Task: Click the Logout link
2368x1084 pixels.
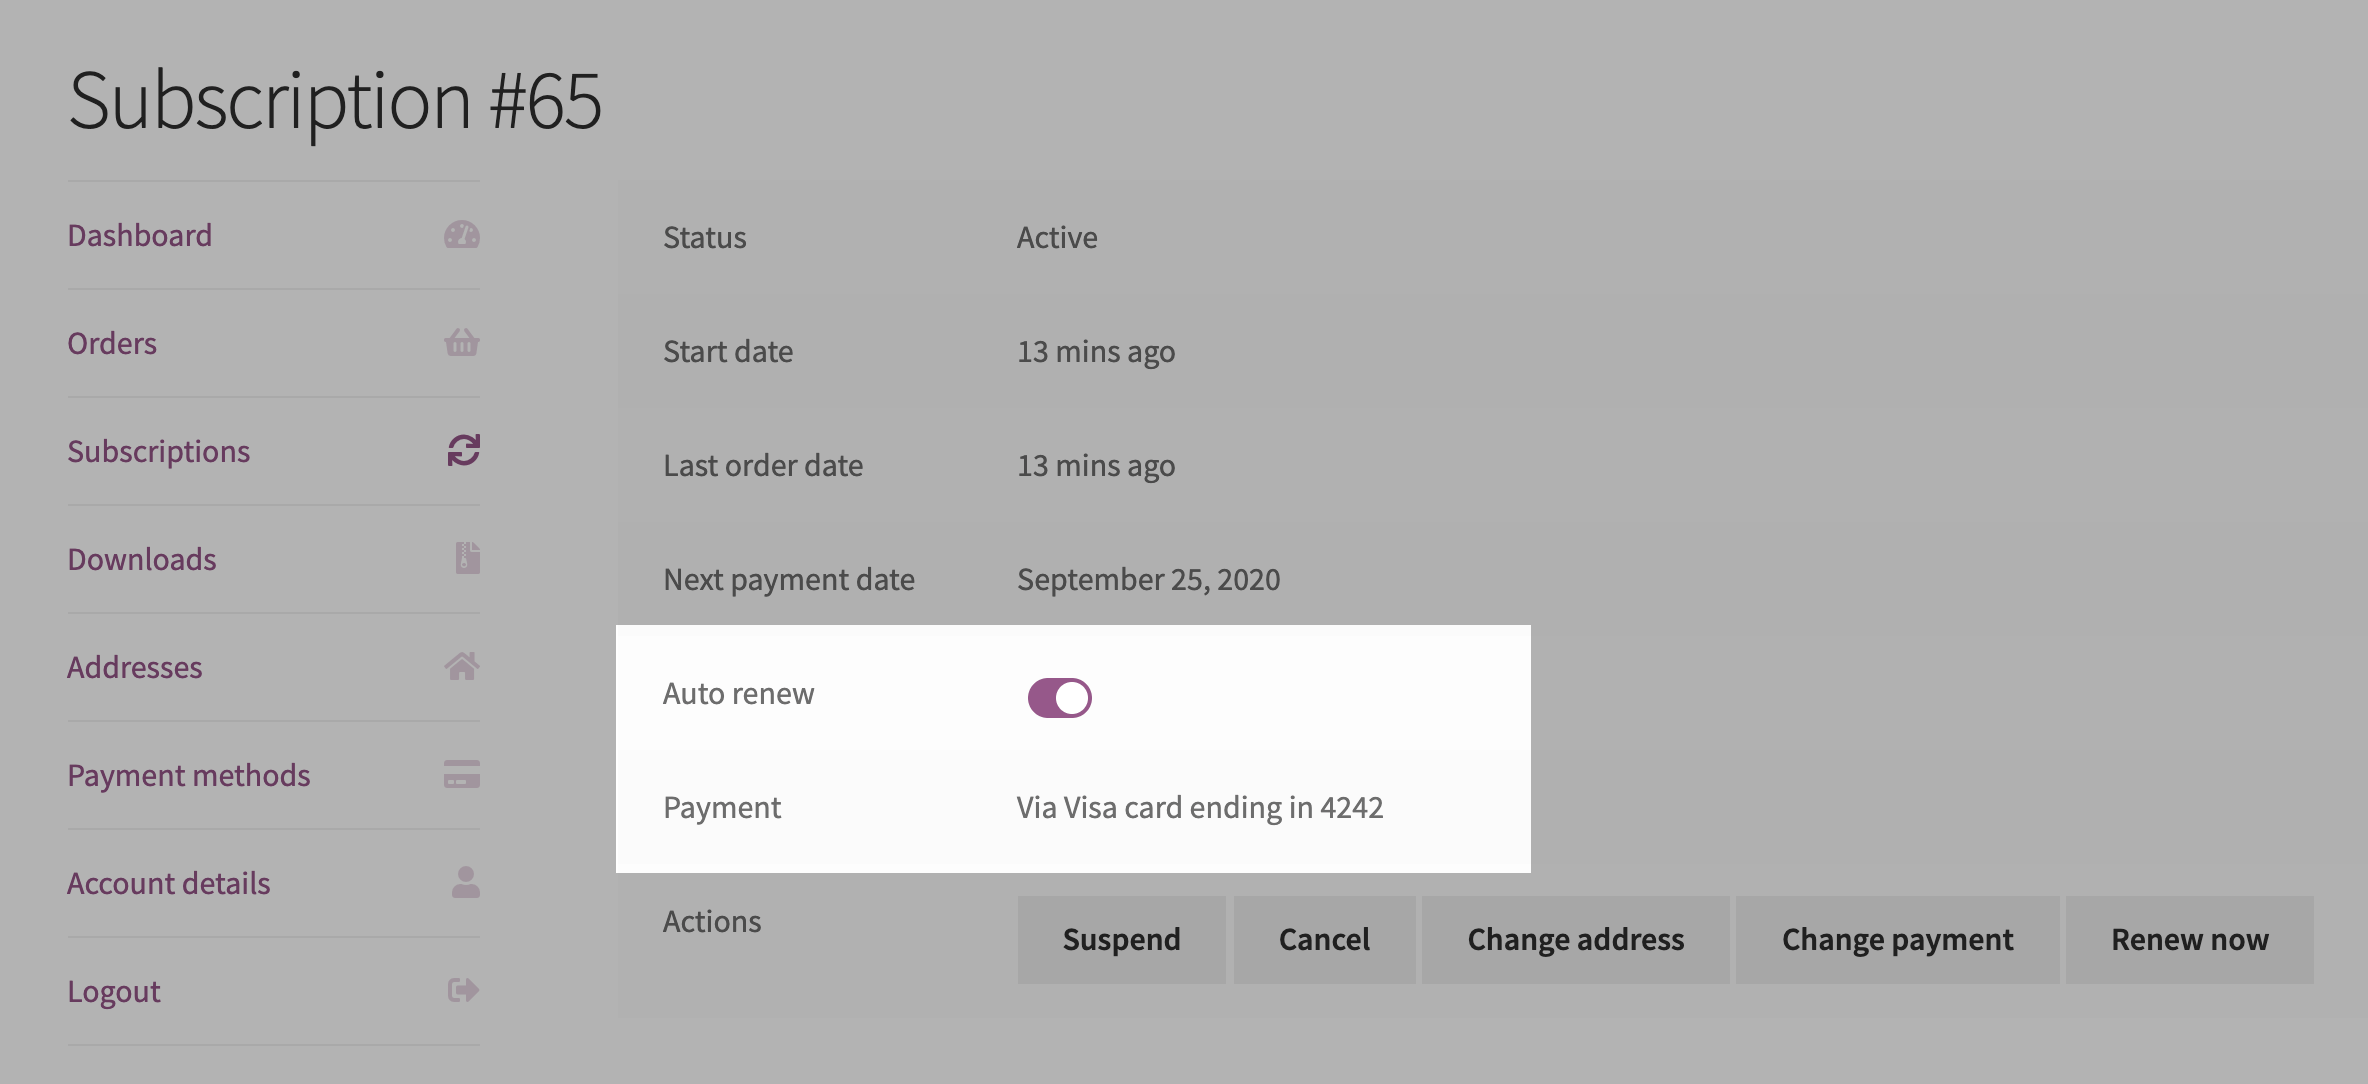Action: click(113, 990)
